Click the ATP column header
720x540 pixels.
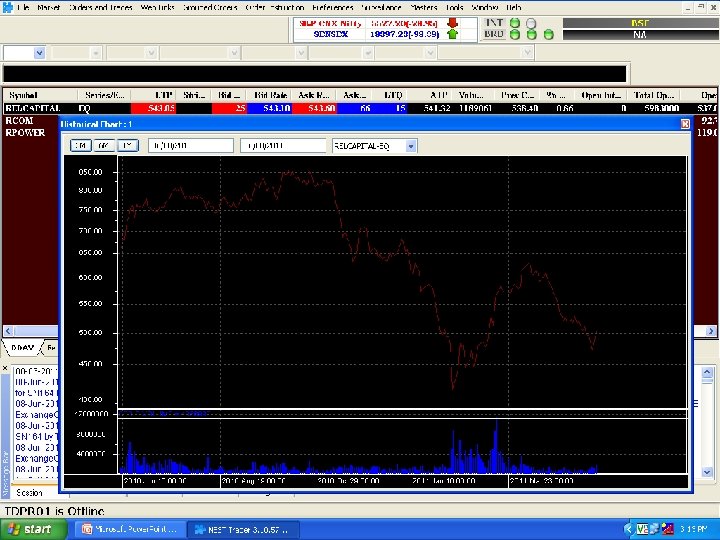[429, 95]
